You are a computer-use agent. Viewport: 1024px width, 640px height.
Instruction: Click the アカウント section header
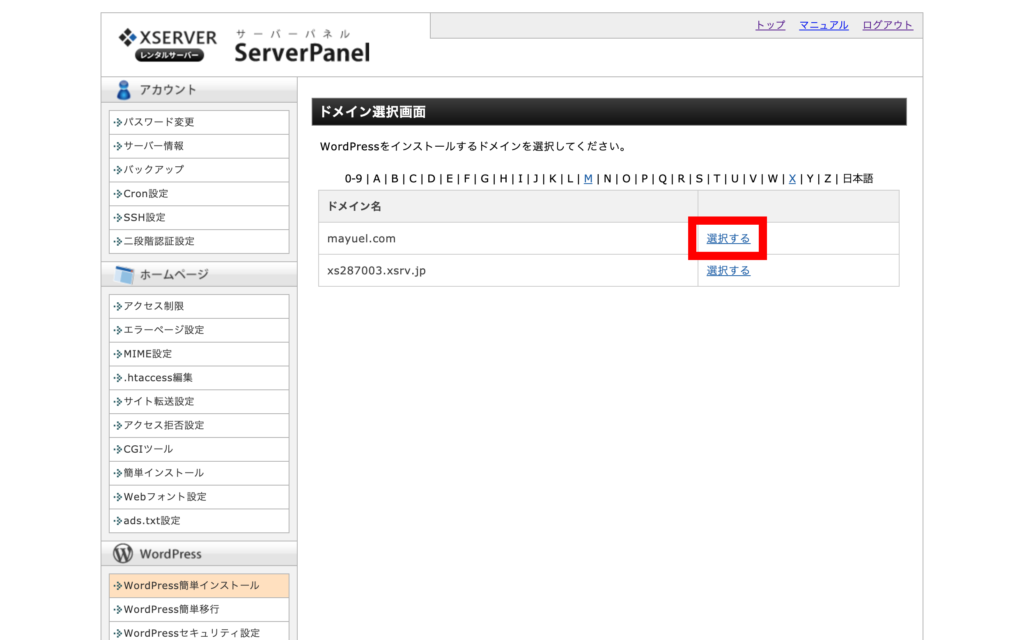(199, 90)
